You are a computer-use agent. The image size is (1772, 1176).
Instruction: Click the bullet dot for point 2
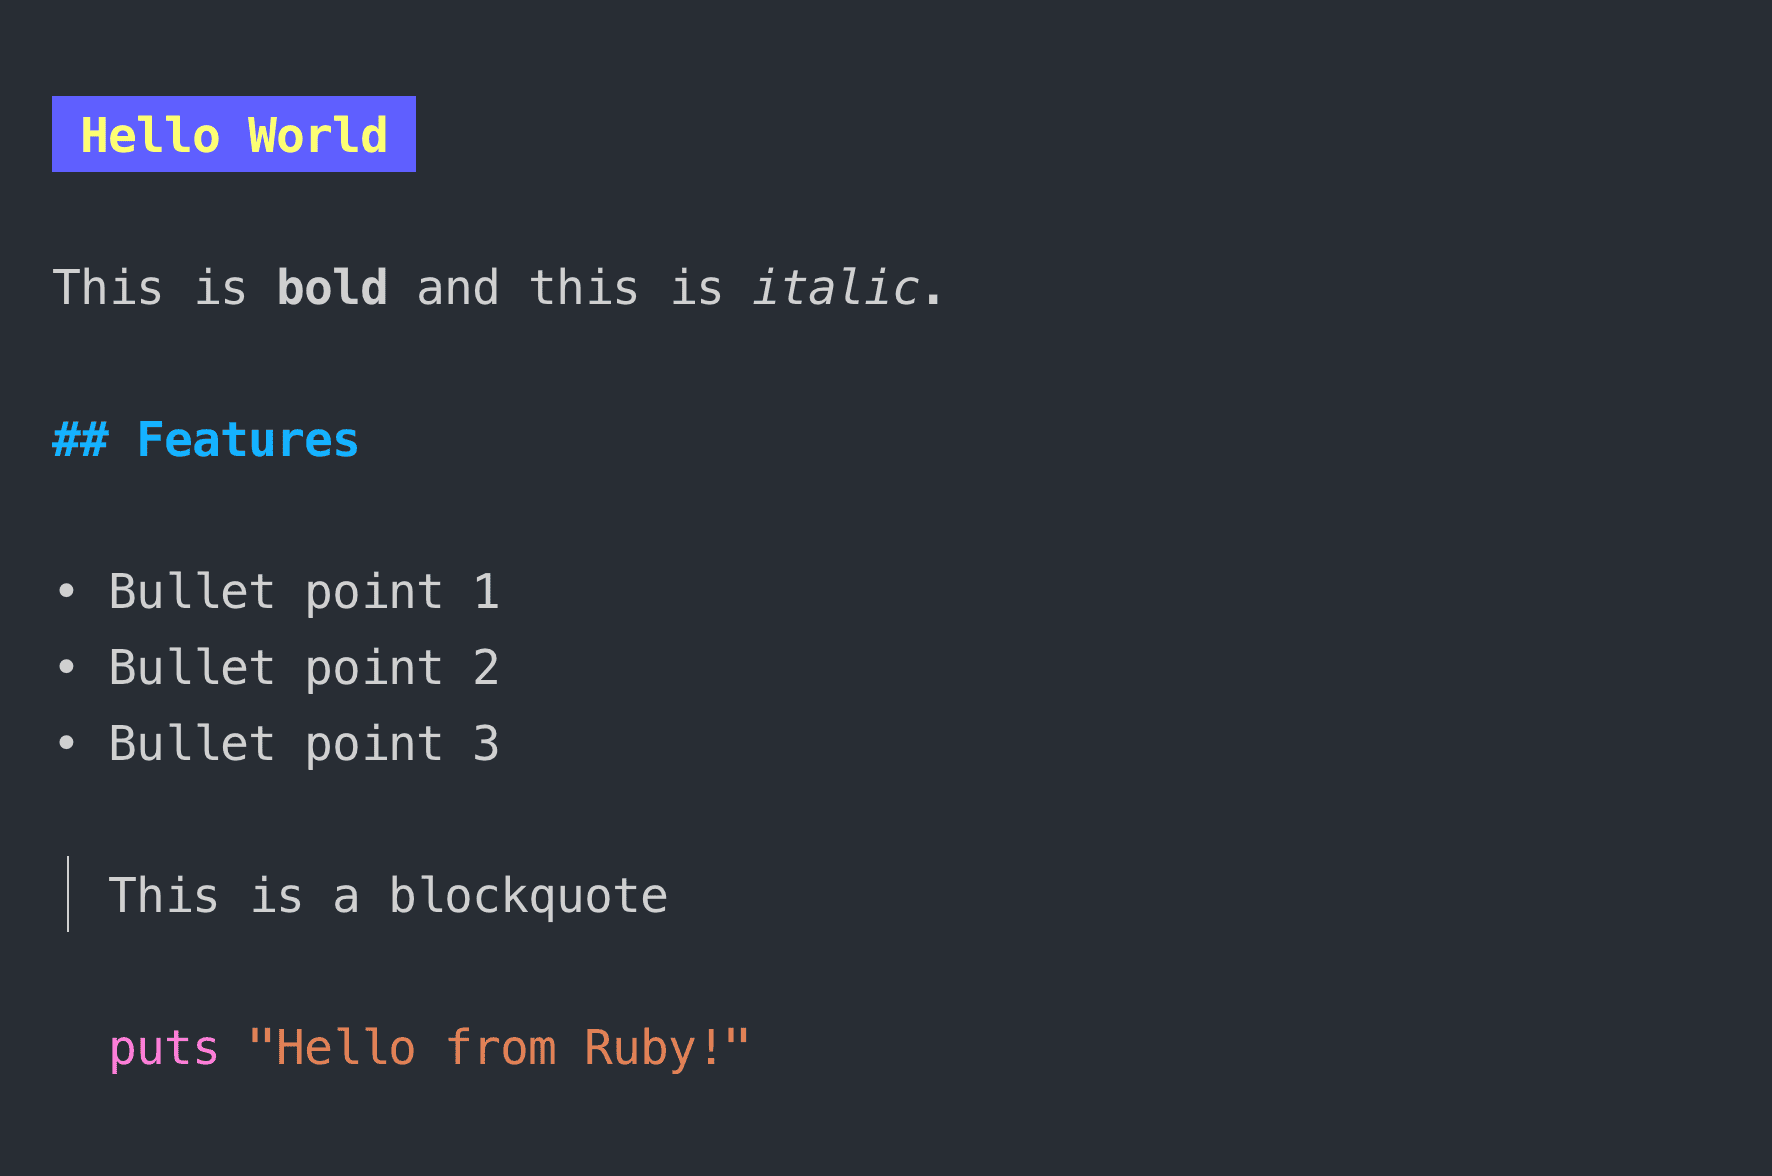click(67, 668)
